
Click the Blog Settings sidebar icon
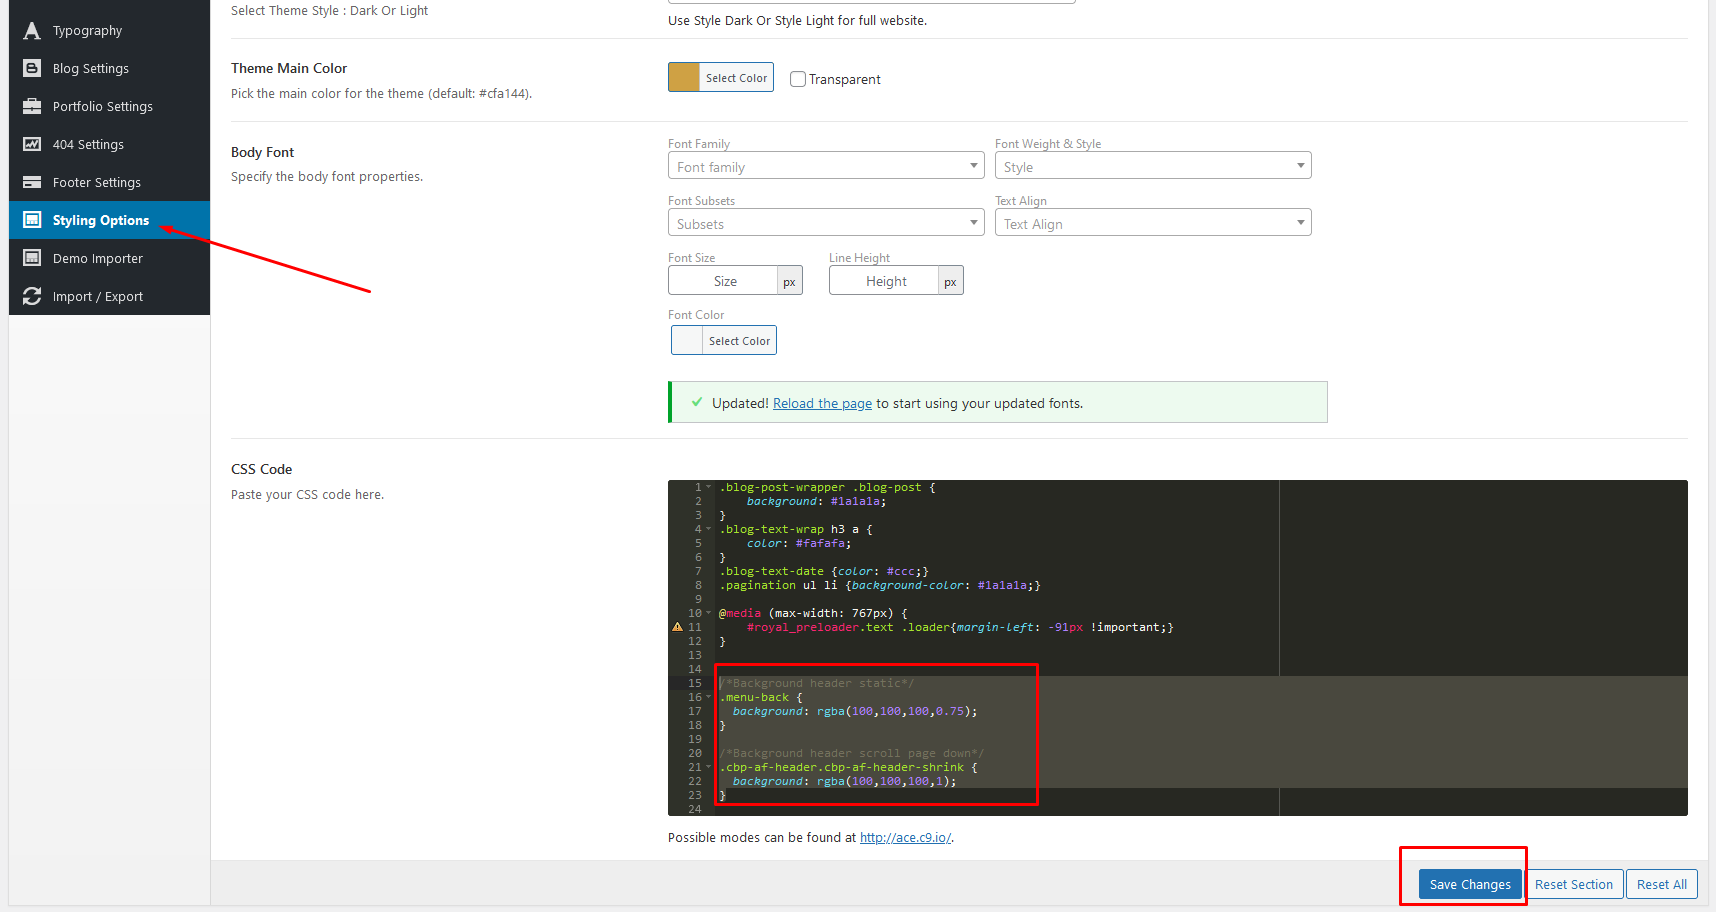[32, 69]
